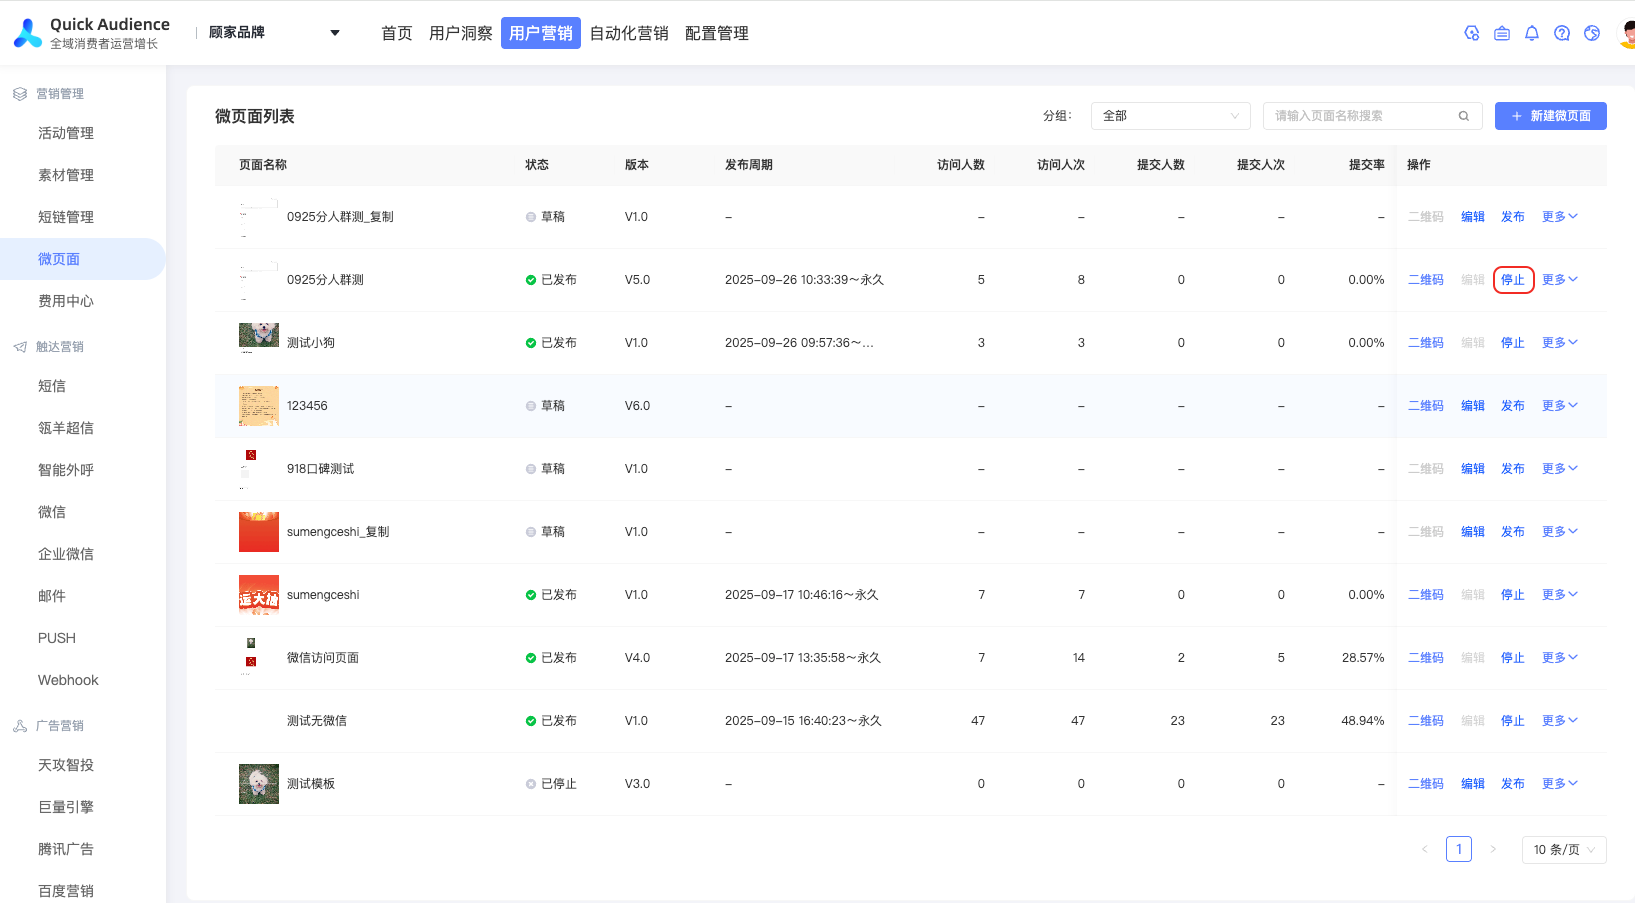Screen dimensions: 1635x903
Task: Click the notification bell icon
Action: coord(1531,33)
